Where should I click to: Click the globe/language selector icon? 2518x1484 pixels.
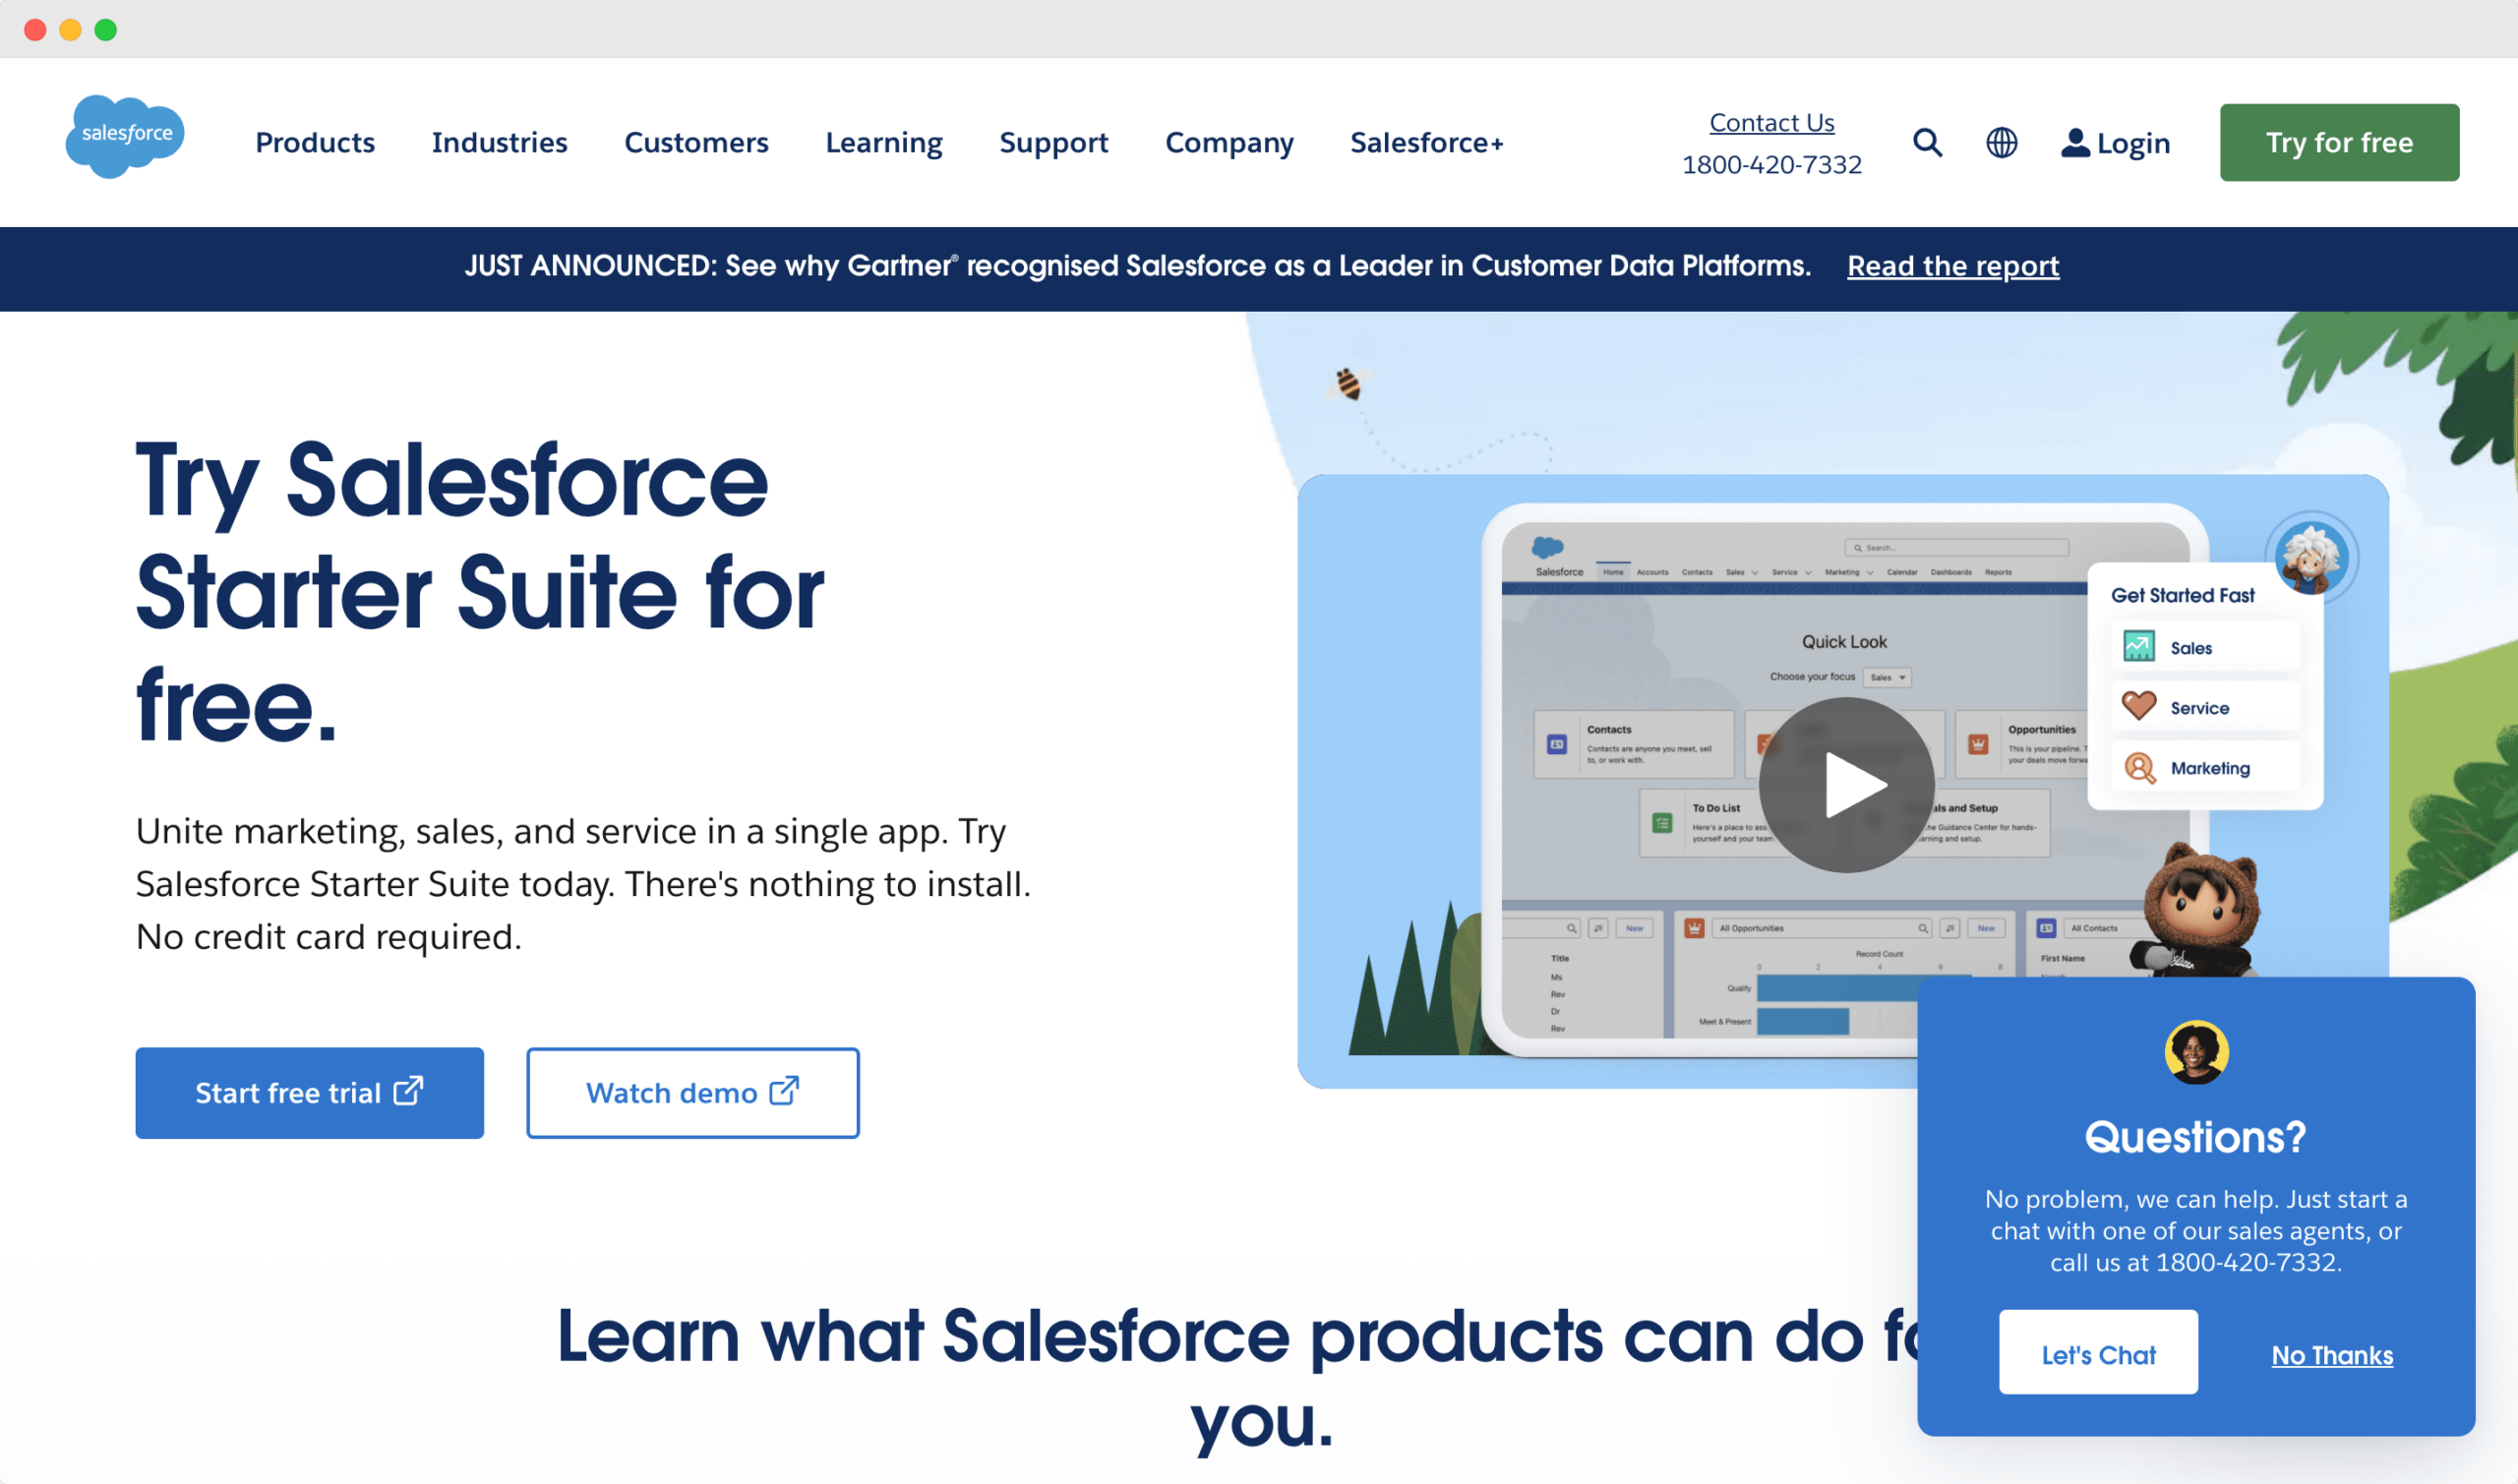tap(2002, 142)
